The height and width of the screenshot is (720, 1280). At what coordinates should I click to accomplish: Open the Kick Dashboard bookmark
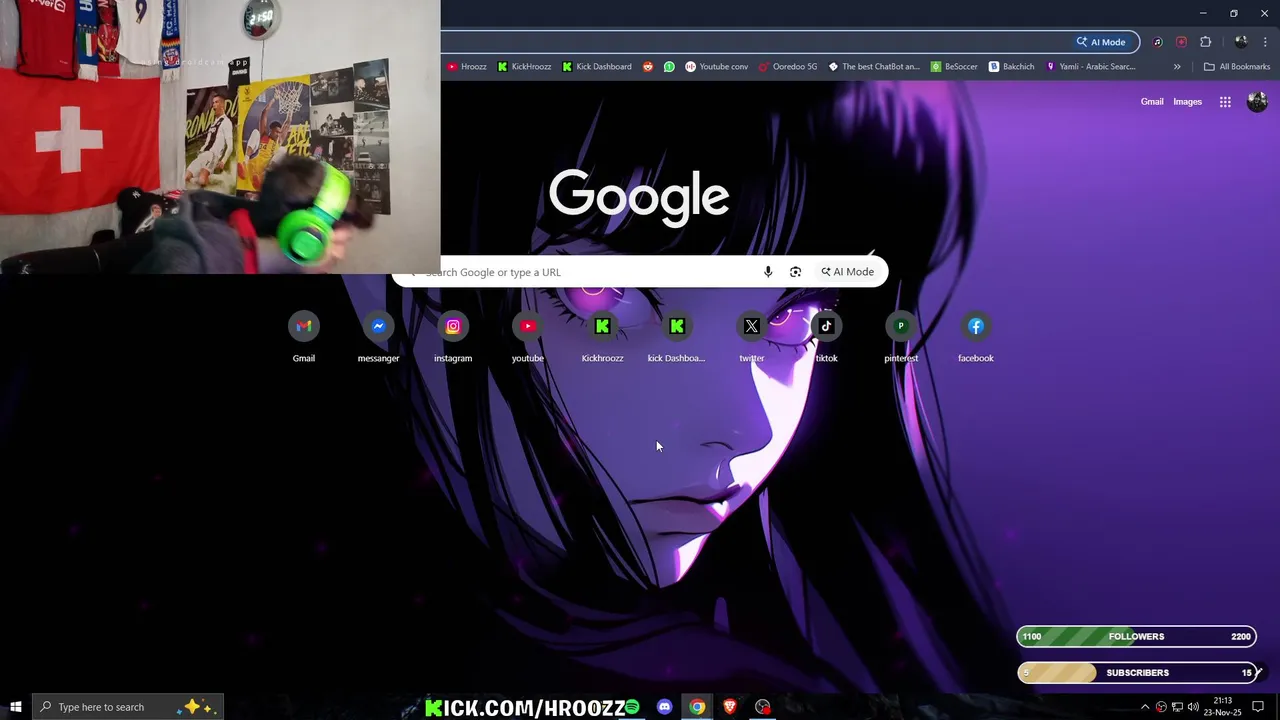coord(597,67)
